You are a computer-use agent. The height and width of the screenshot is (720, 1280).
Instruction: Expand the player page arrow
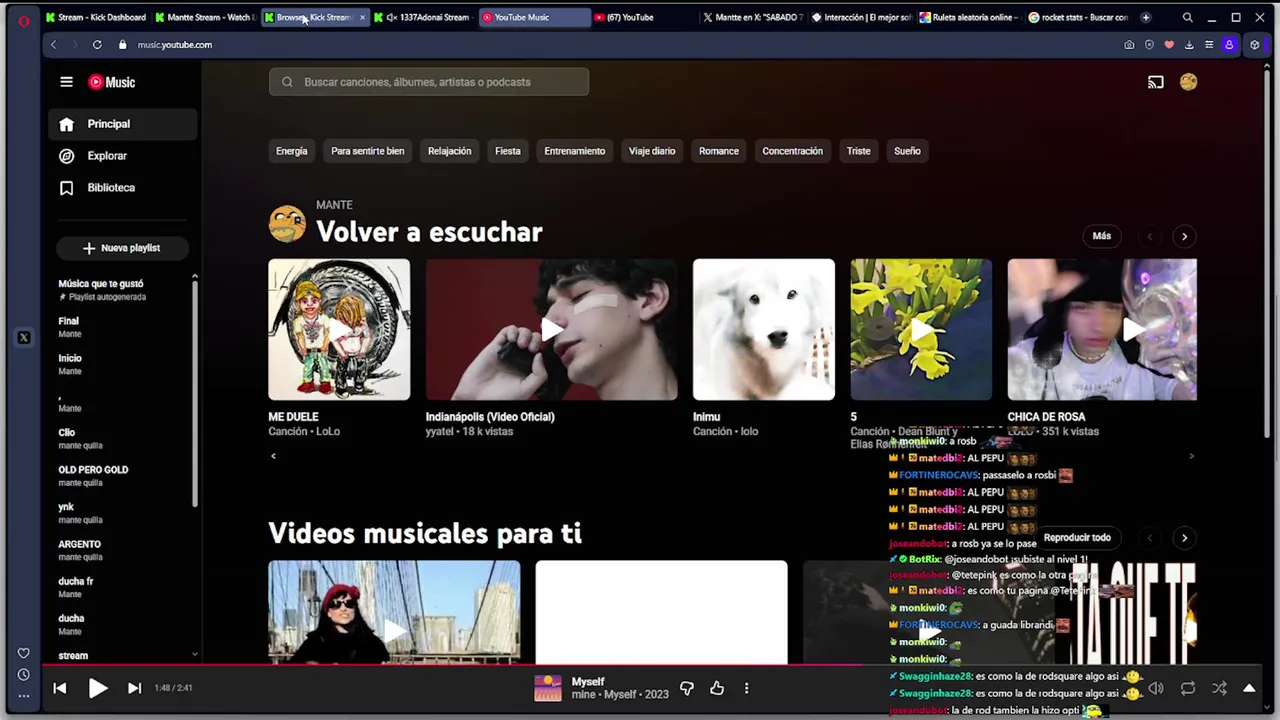pos(1249,688)
